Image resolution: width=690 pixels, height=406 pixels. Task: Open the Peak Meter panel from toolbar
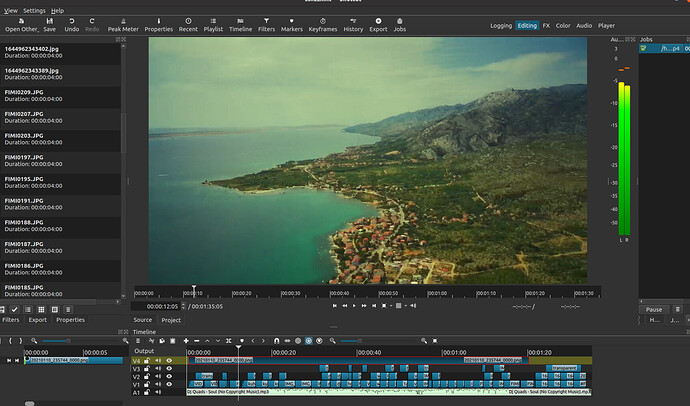click(123, 25)
